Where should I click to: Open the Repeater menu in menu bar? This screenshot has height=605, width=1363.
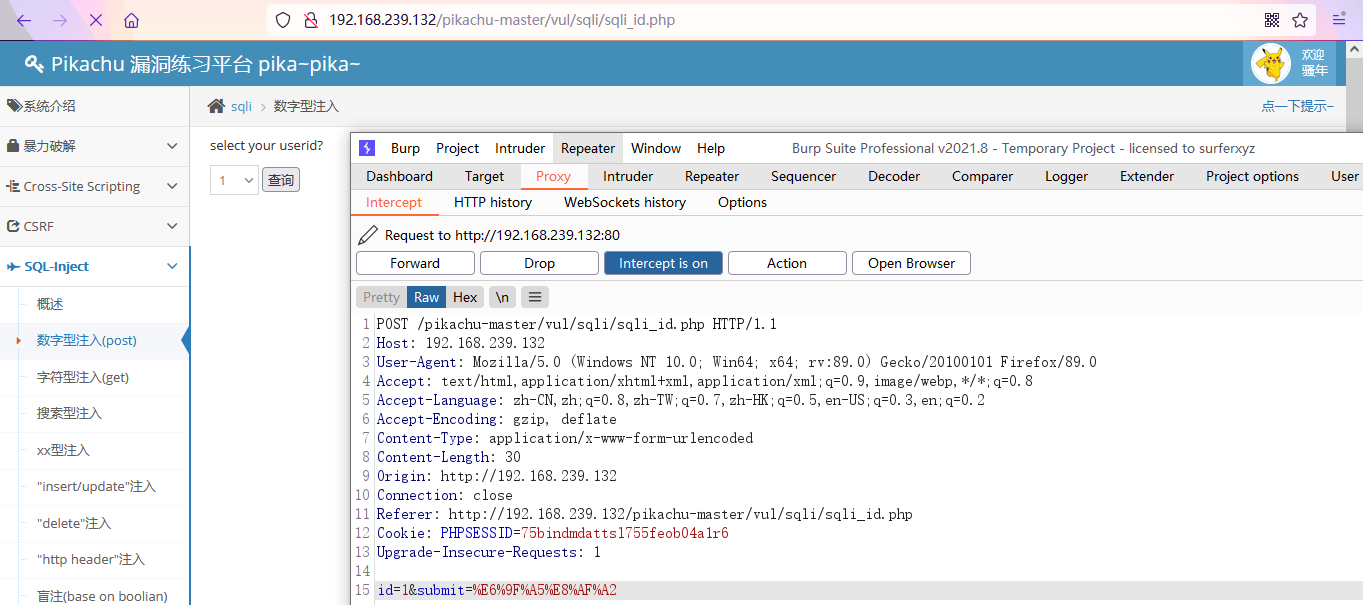point(588,148)
